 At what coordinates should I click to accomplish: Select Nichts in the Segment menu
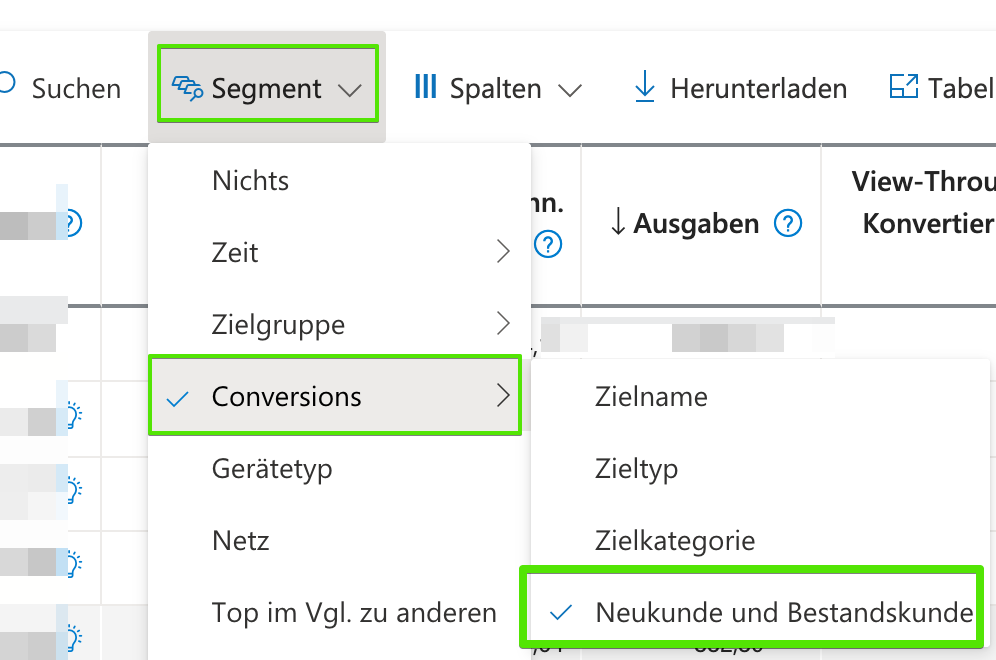(x=250, y=181)
